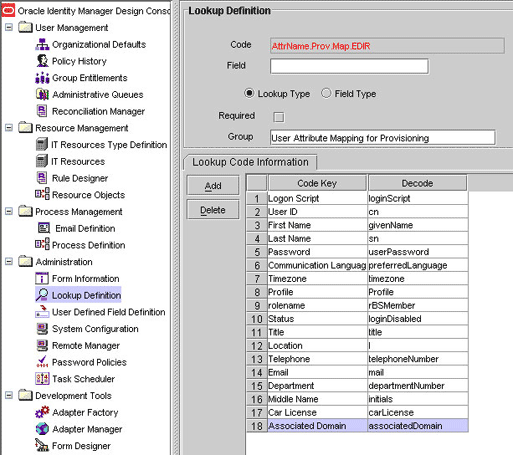Click the givenName decode cell
The image size is (513, 455).
418,225
